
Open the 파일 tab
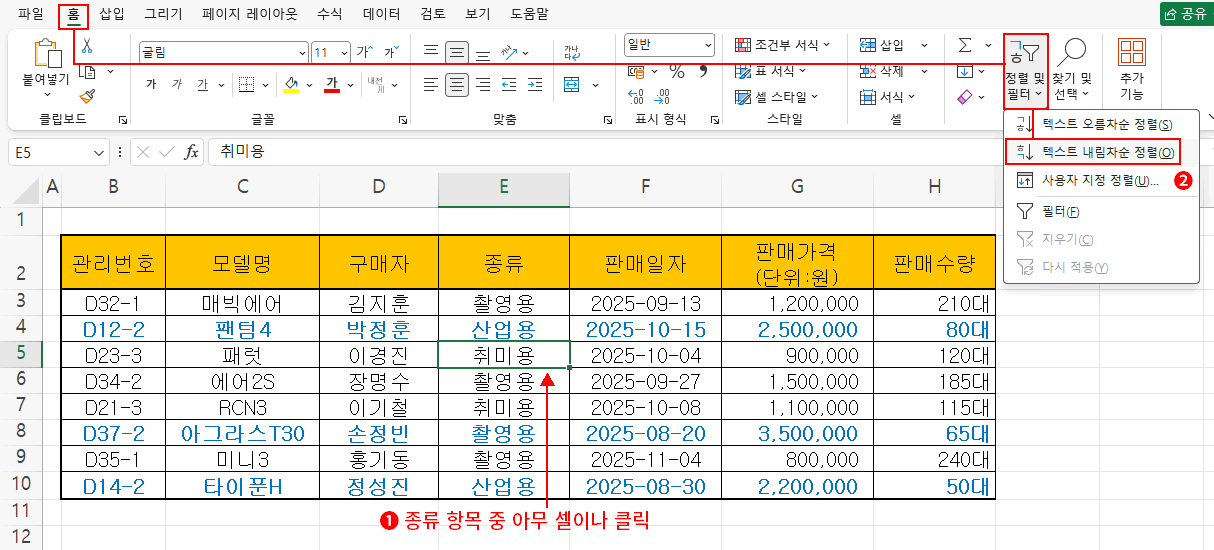[x=31, y=14]
